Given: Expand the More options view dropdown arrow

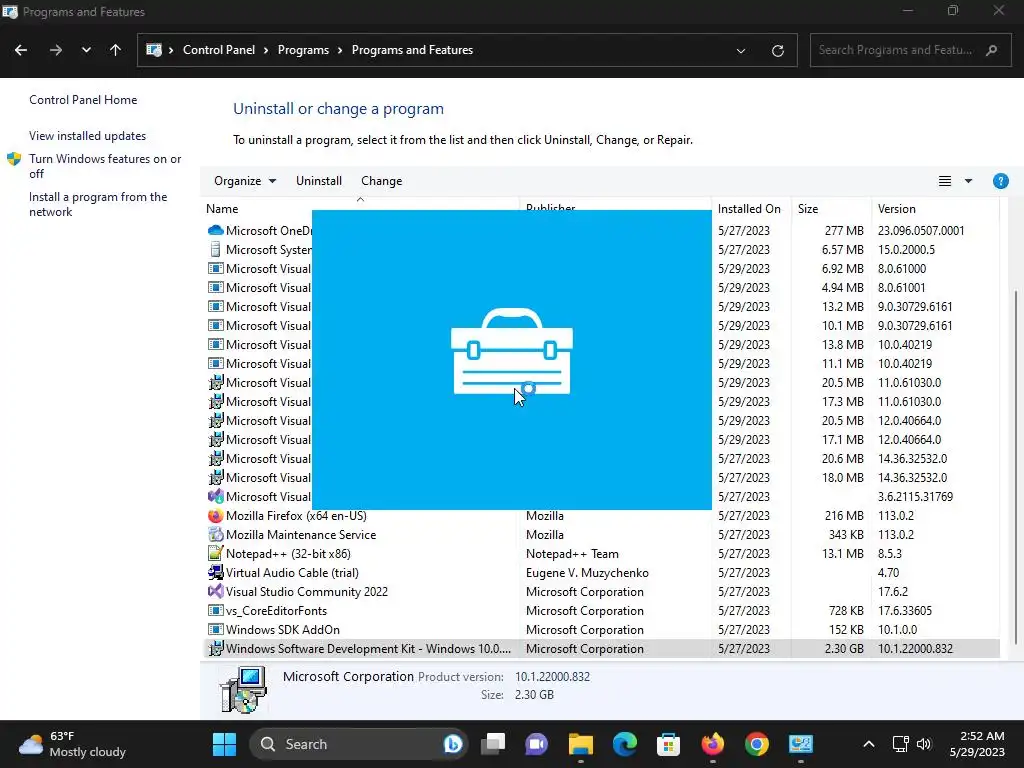Looking at the screenshot, I should [968, 181].
